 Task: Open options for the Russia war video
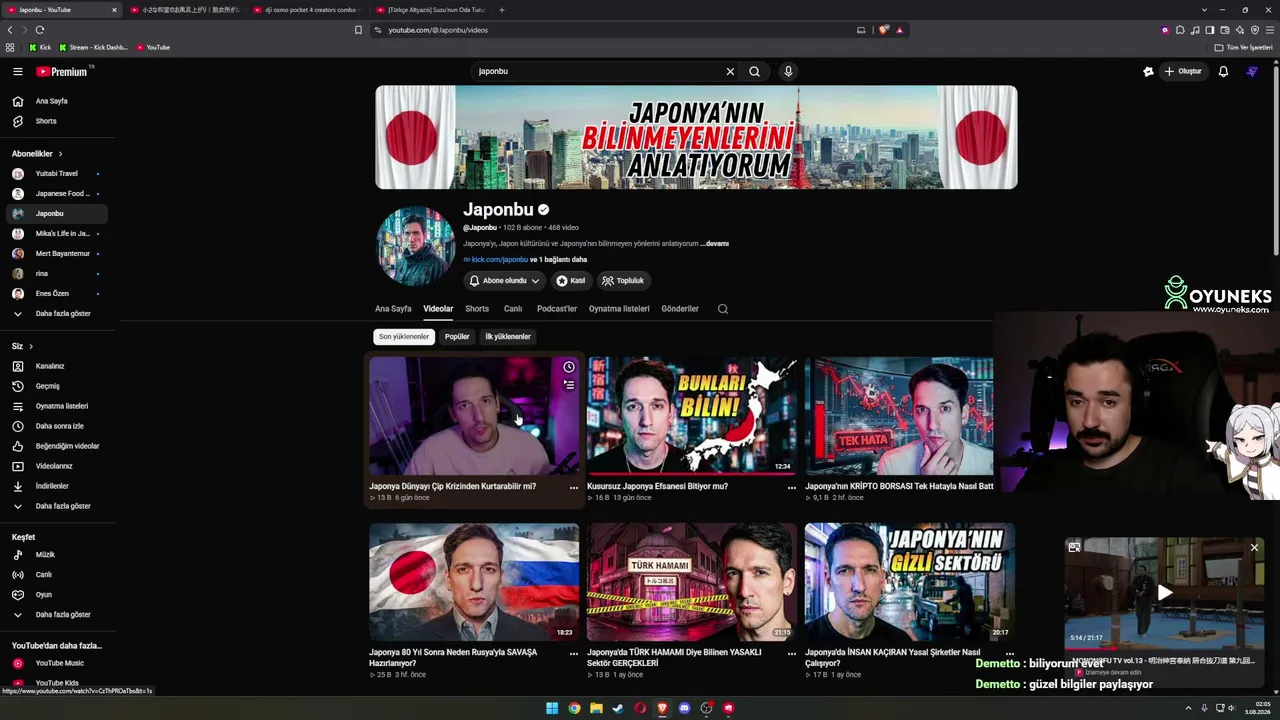(x=574, y=653)
